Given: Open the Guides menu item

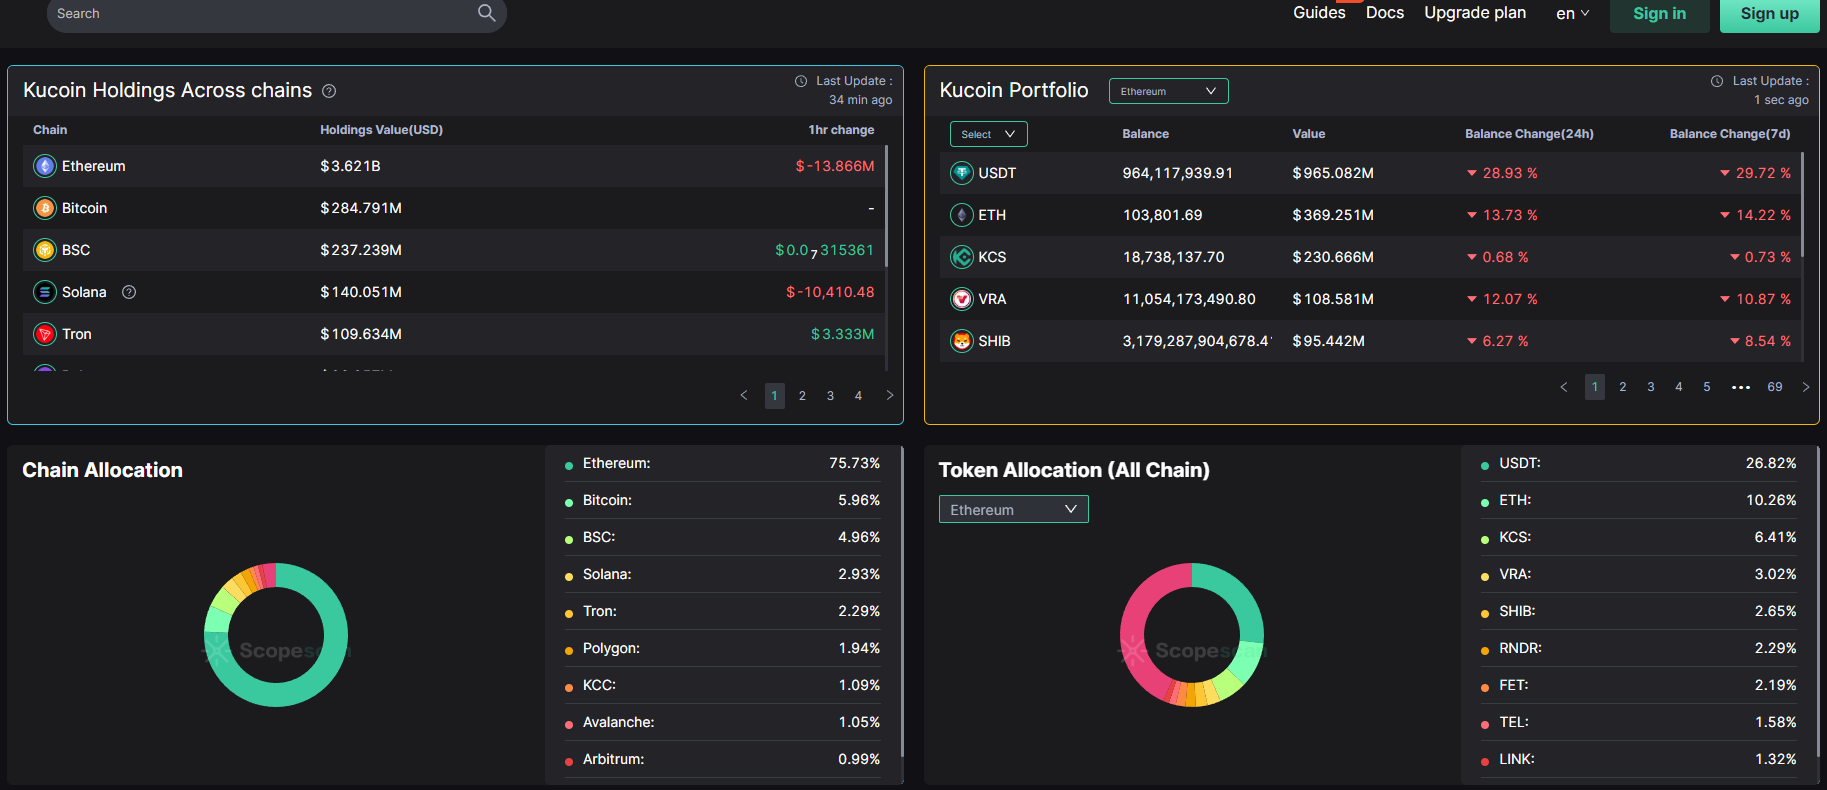Looking at the screenshot, I should point(1319,13).
